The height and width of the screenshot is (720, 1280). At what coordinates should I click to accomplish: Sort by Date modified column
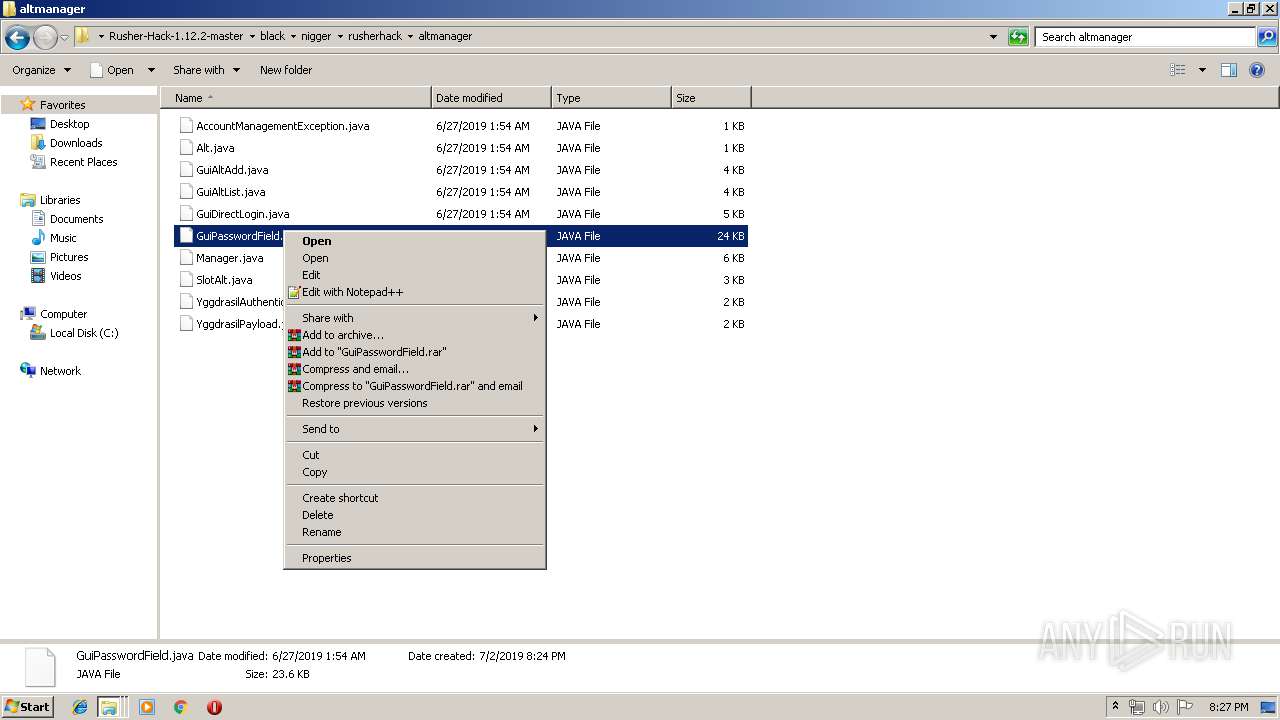click(491, 98)
